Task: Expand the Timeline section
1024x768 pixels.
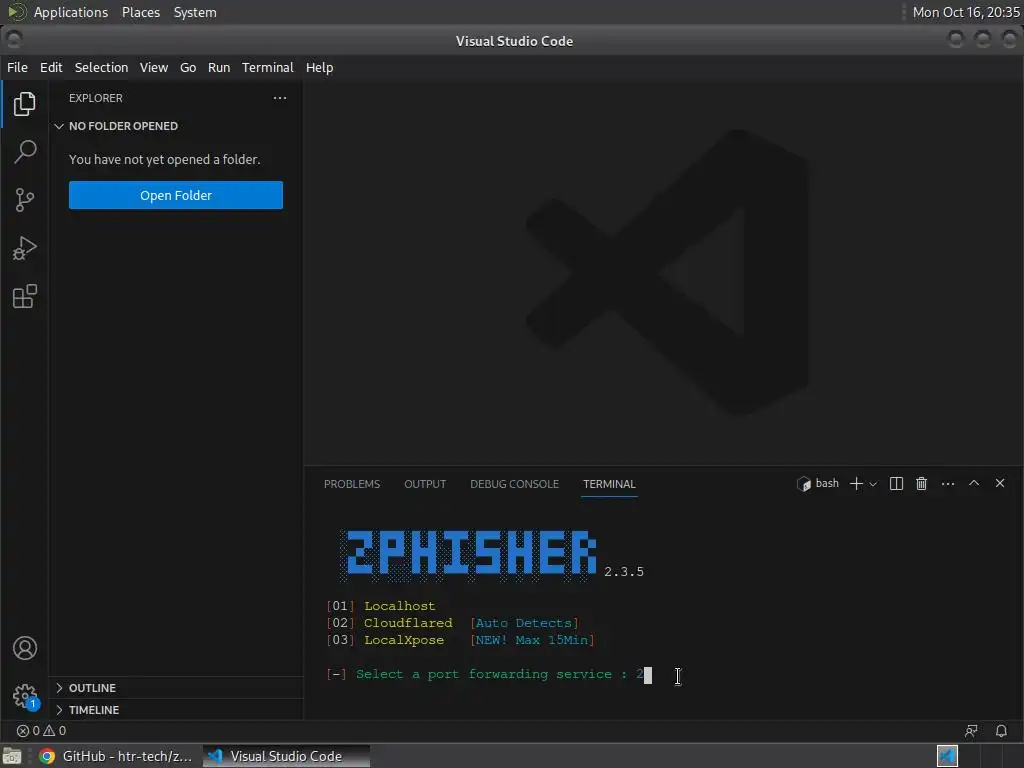Action: click(175, 710)
